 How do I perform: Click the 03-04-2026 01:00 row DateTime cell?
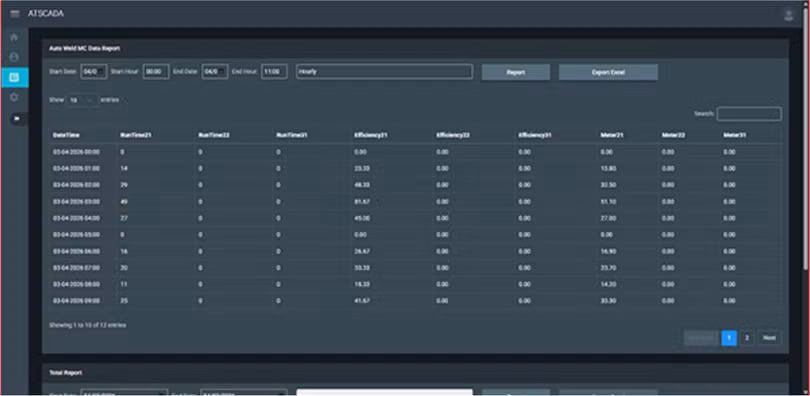[76, 168]
